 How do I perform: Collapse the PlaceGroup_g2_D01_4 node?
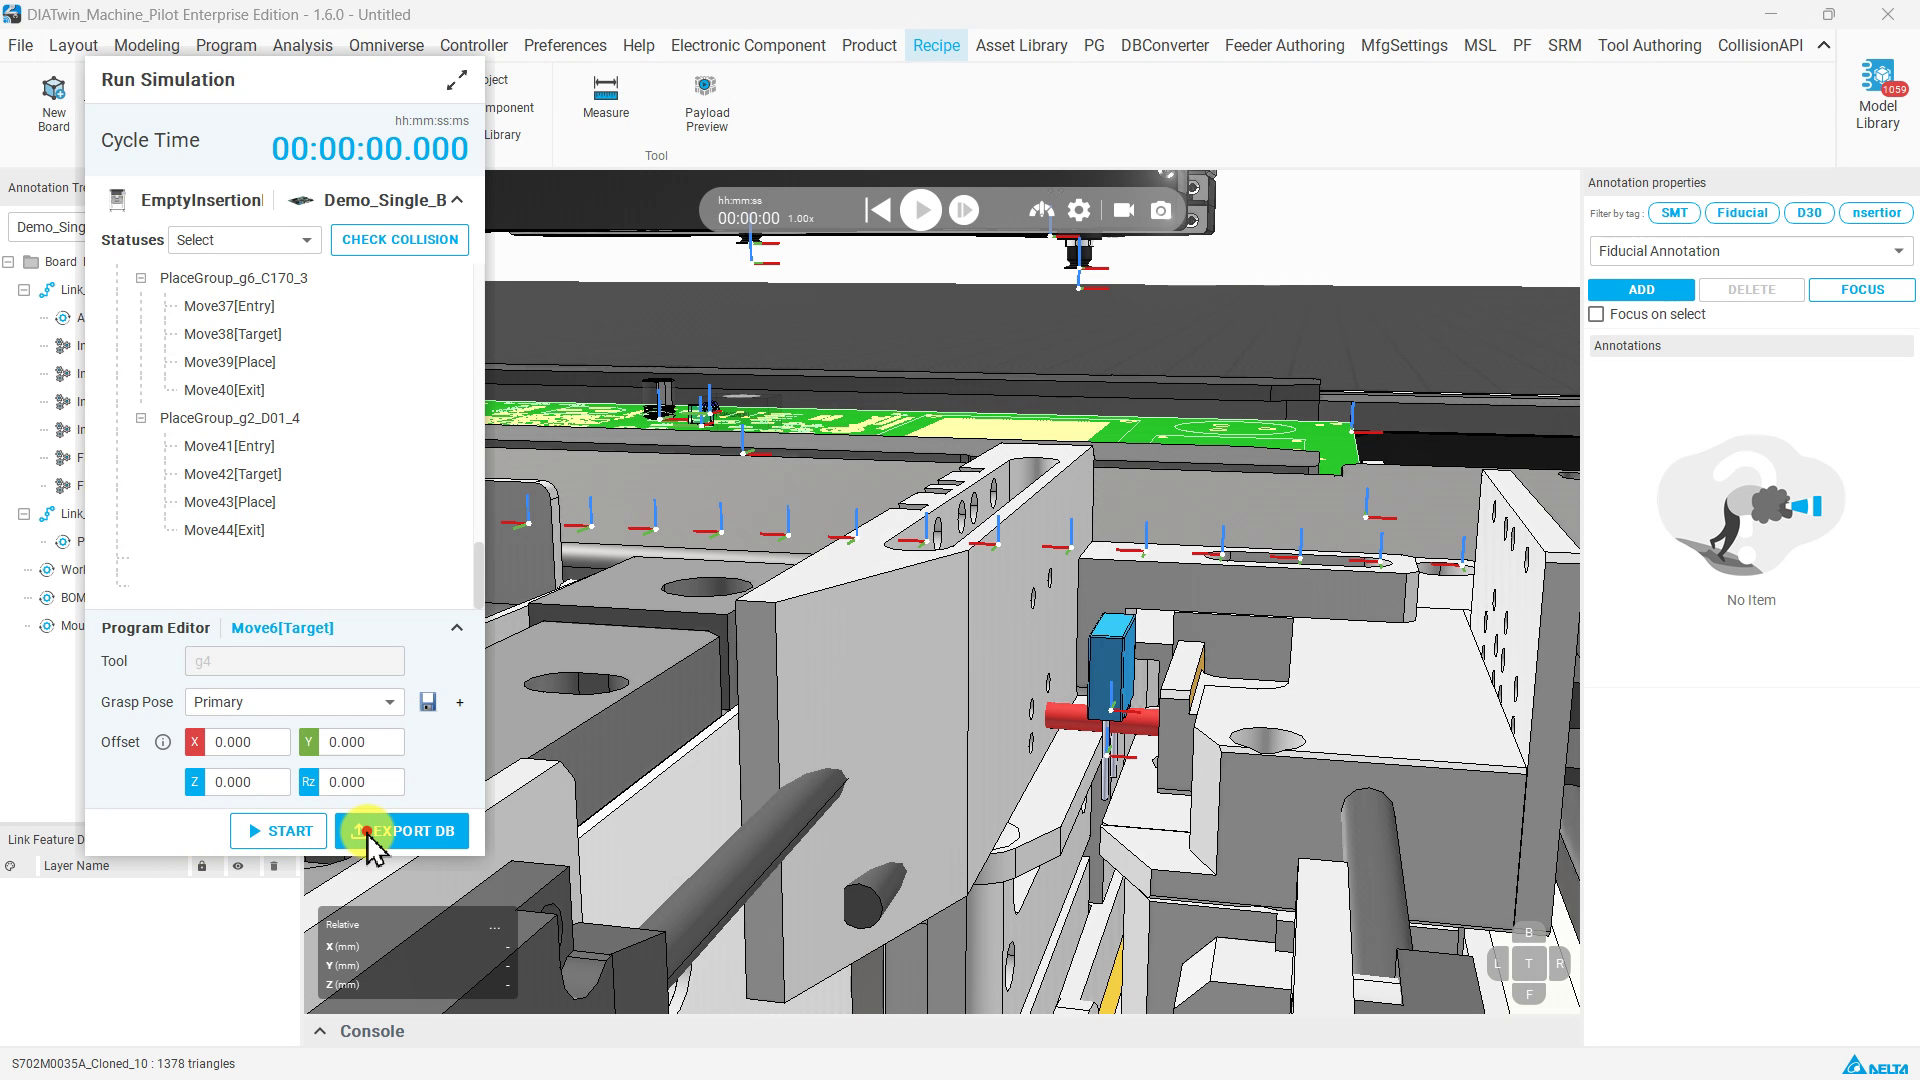[x=141, y=418]
